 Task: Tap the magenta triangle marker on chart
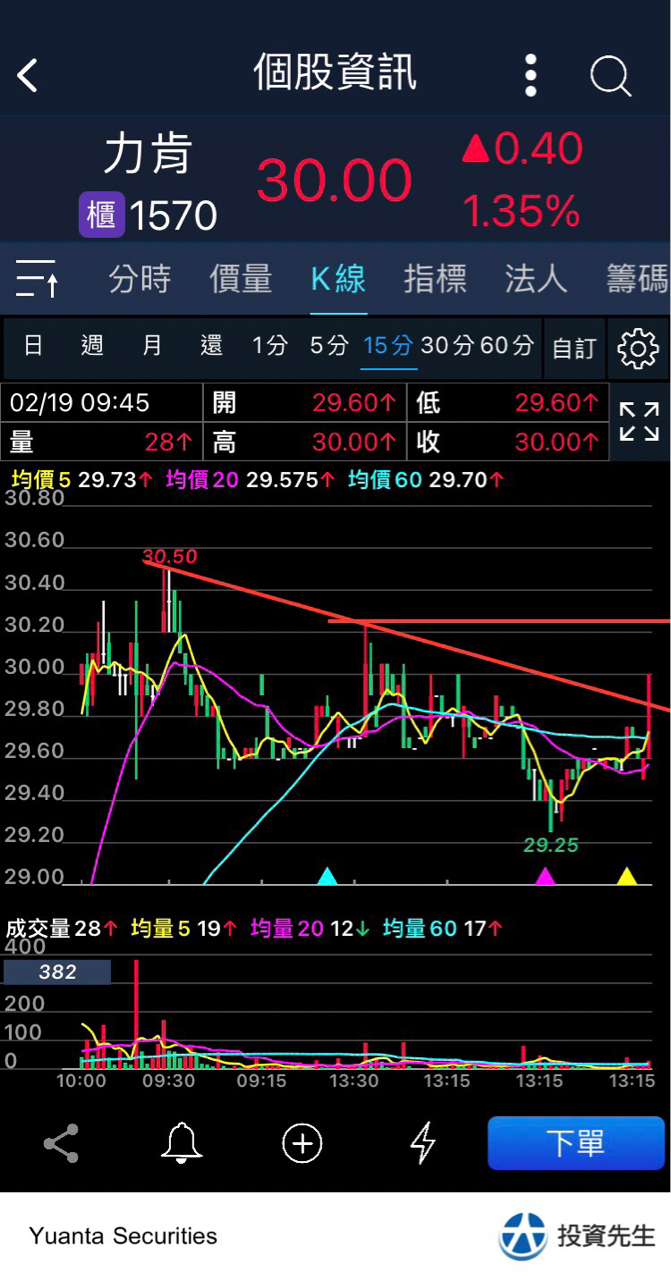(545, 877)
